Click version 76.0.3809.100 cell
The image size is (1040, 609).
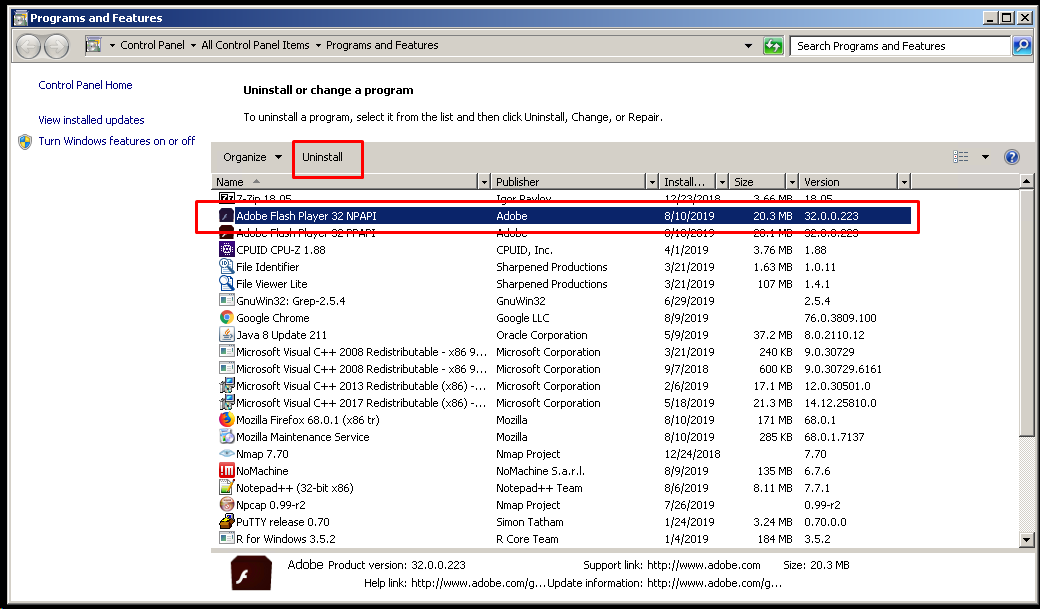click(840, 318)
